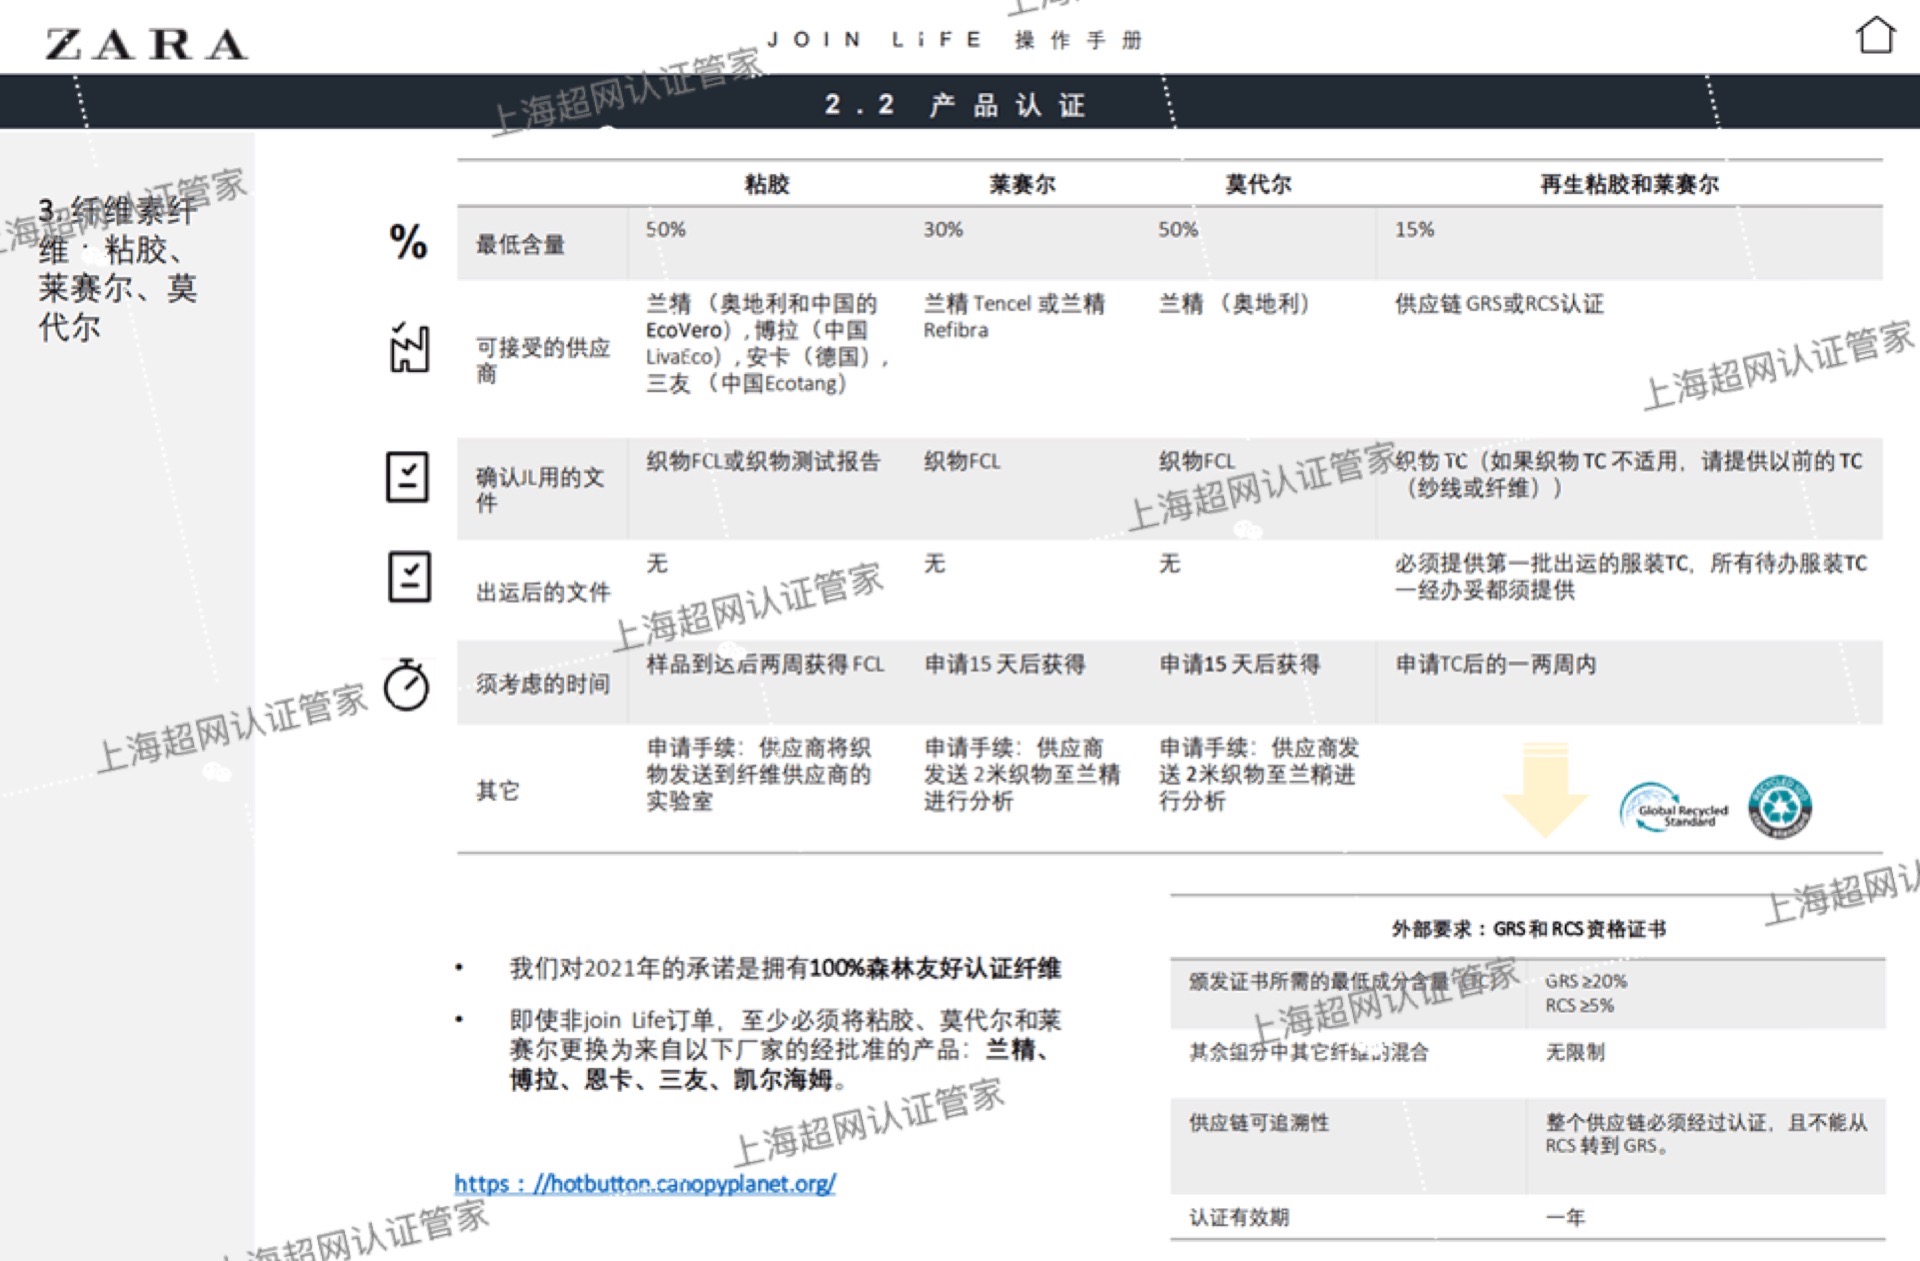The image size is (1920, 1261).
Task: Open the hotbutton.canopyplanet.org link
Action: [x=645, y=1184]
